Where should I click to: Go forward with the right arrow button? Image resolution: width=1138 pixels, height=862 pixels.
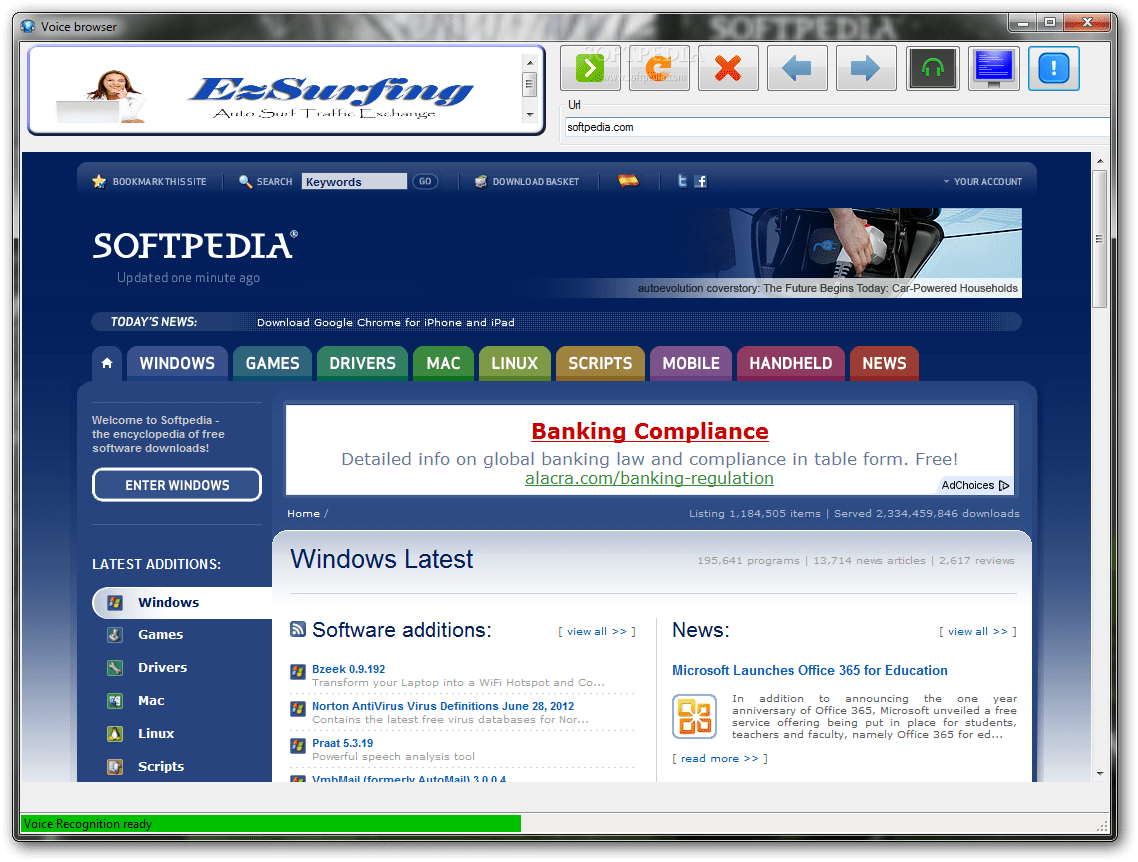point(866,68)
